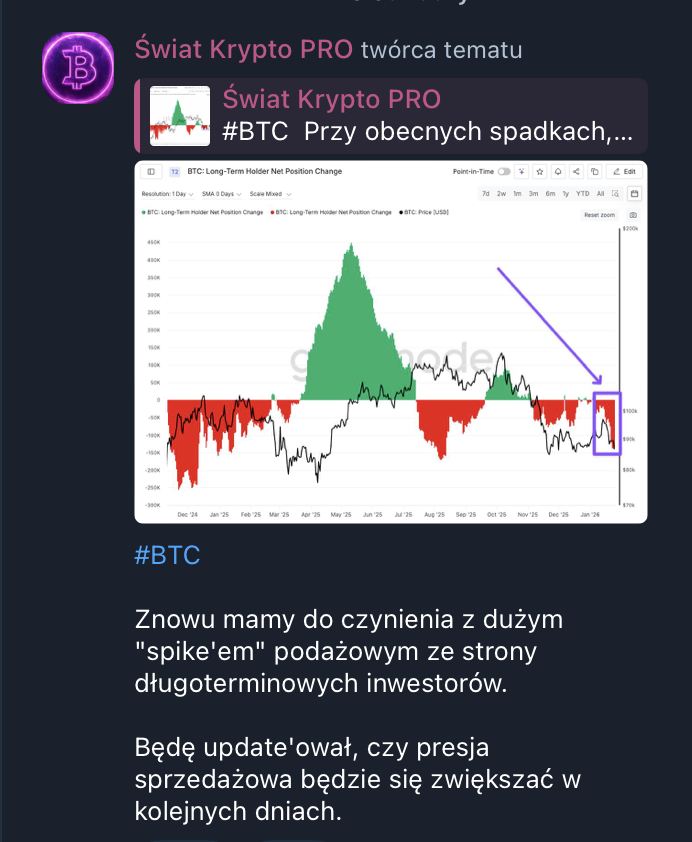Screen dimensions: 692x842
Task: Toggle green Long-Term Holder Net Position legend
Action: tap(202, 213)
